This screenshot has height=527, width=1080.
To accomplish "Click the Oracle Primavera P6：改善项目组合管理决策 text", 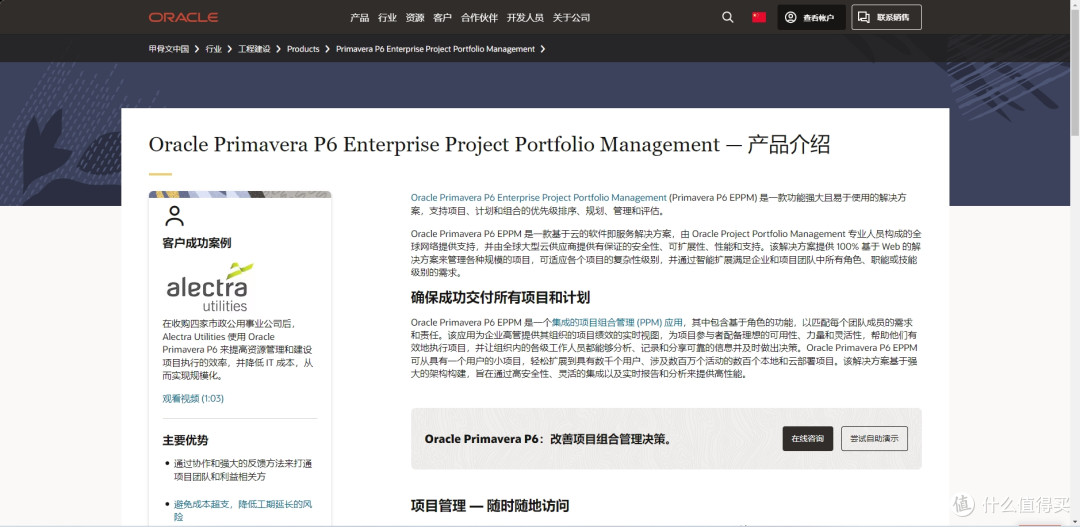I will click(x=548, y=440).
